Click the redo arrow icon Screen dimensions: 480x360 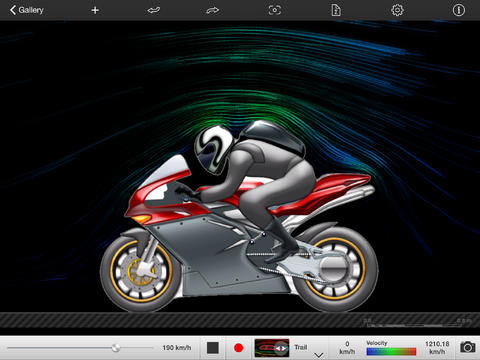(212, 10)
